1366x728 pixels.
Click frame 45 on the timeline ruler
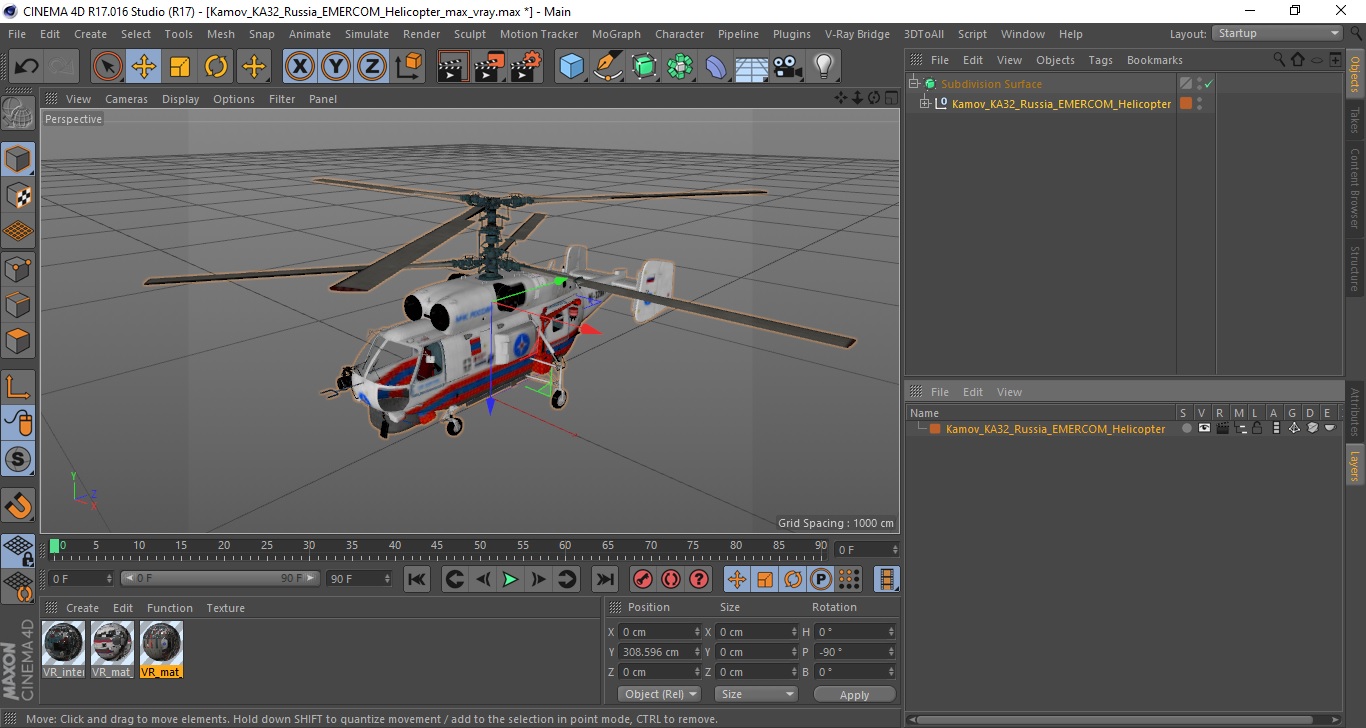(x=438, y=546)
